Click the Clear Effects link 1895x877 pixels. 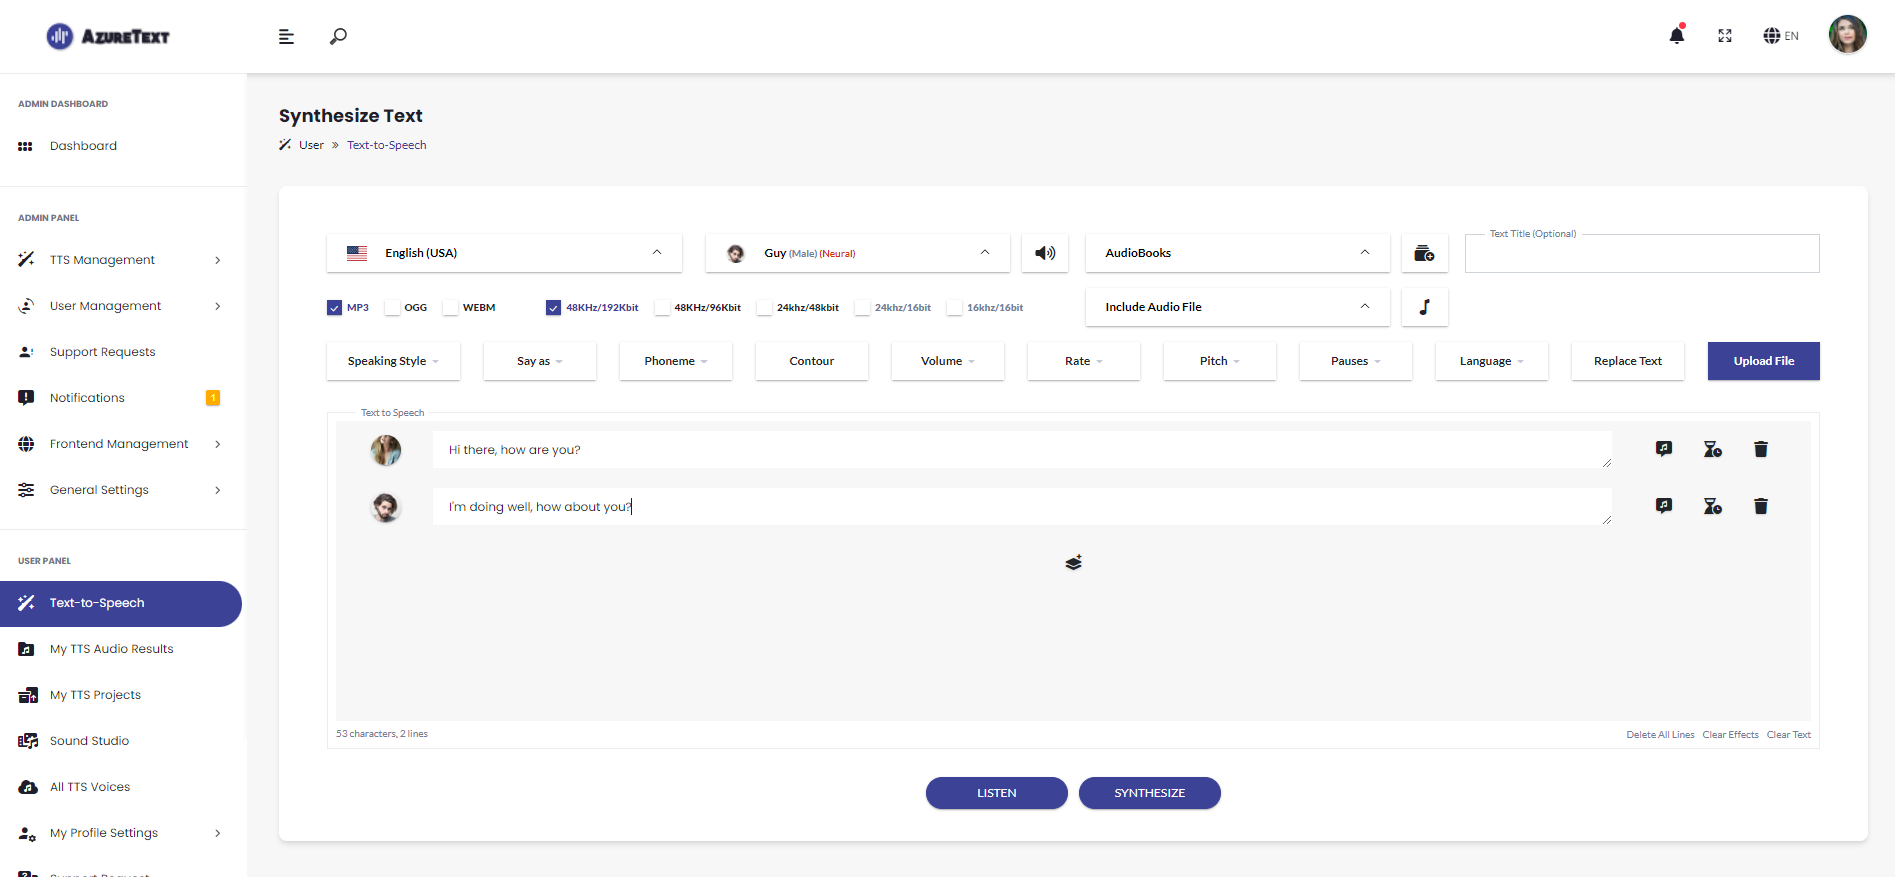click(x=1730, y=735)
